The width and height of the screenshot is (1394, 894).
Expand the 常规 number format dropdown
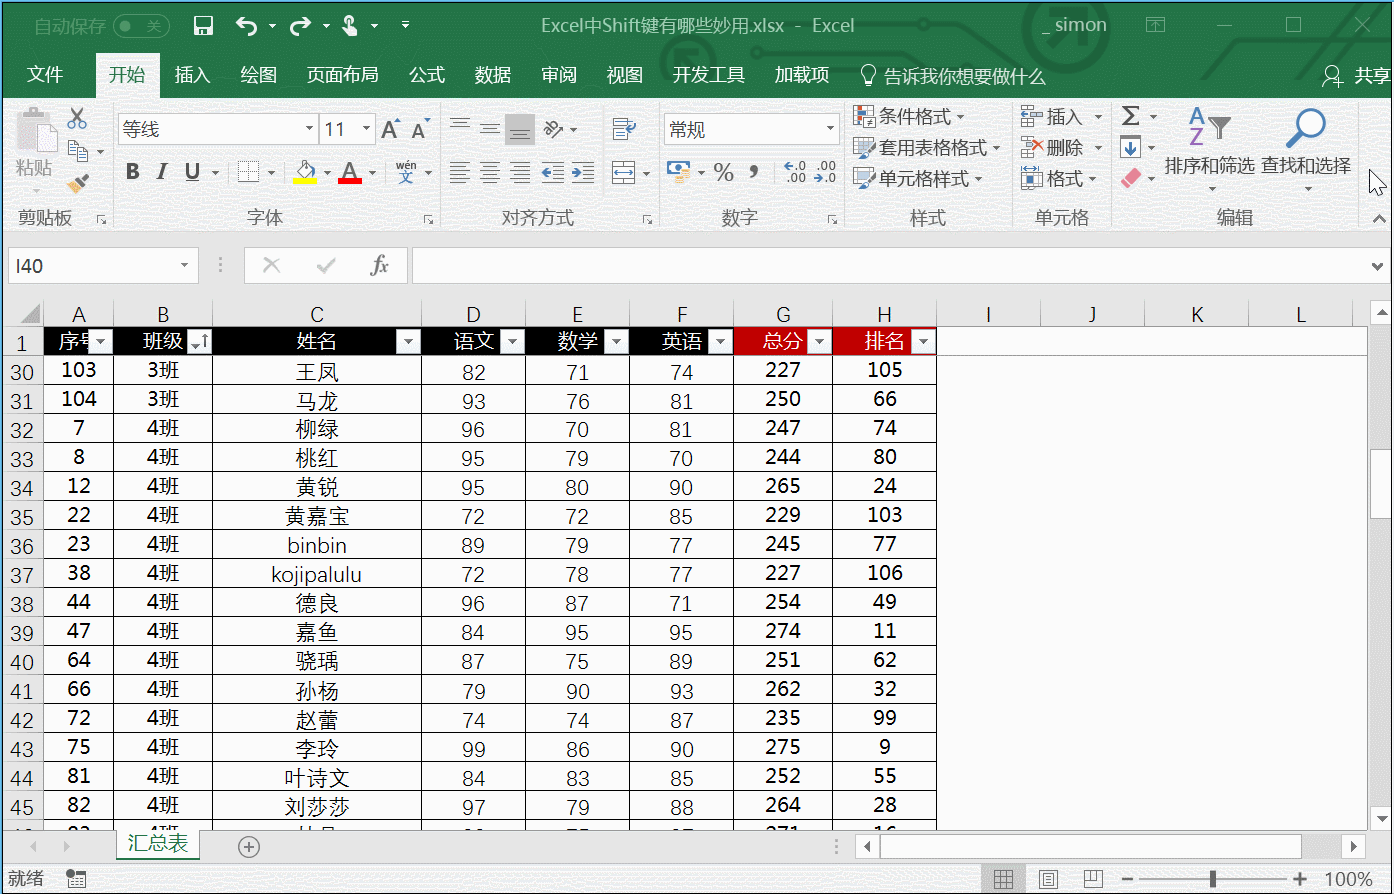tap(830, 129)
